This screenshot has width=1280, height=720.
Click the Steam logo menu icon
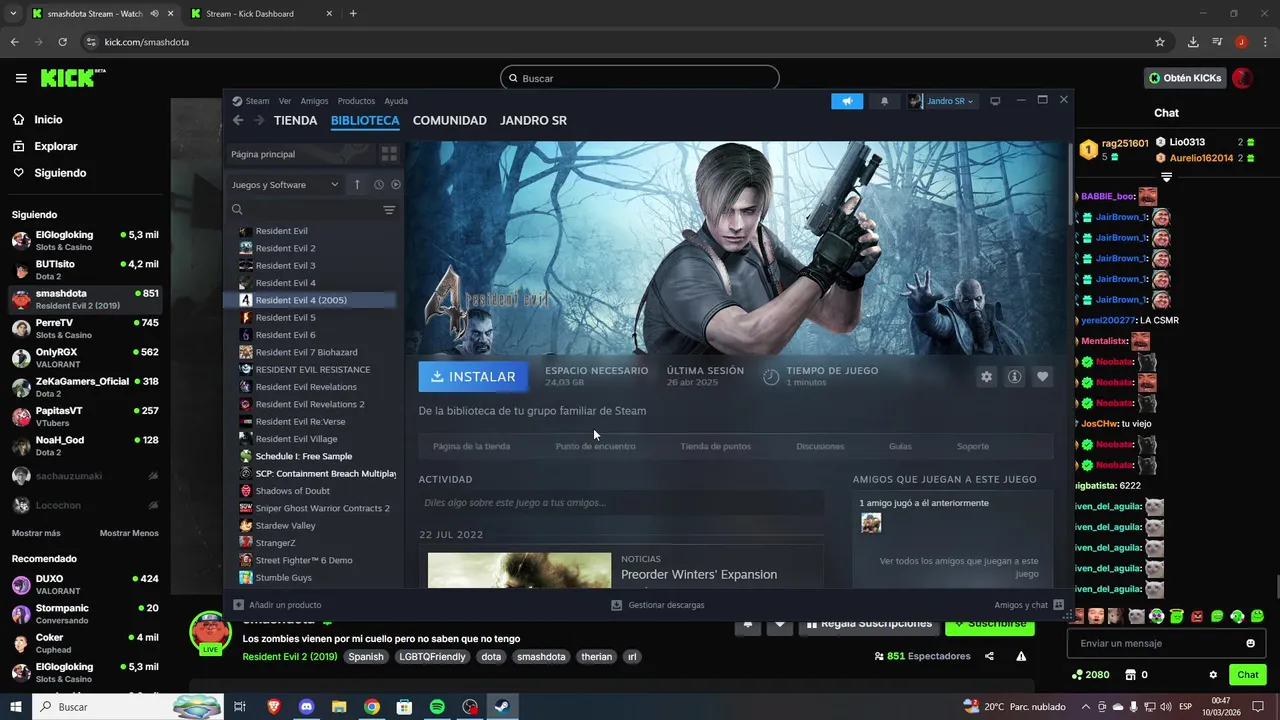pyautogui.click(x=237, y=101)
